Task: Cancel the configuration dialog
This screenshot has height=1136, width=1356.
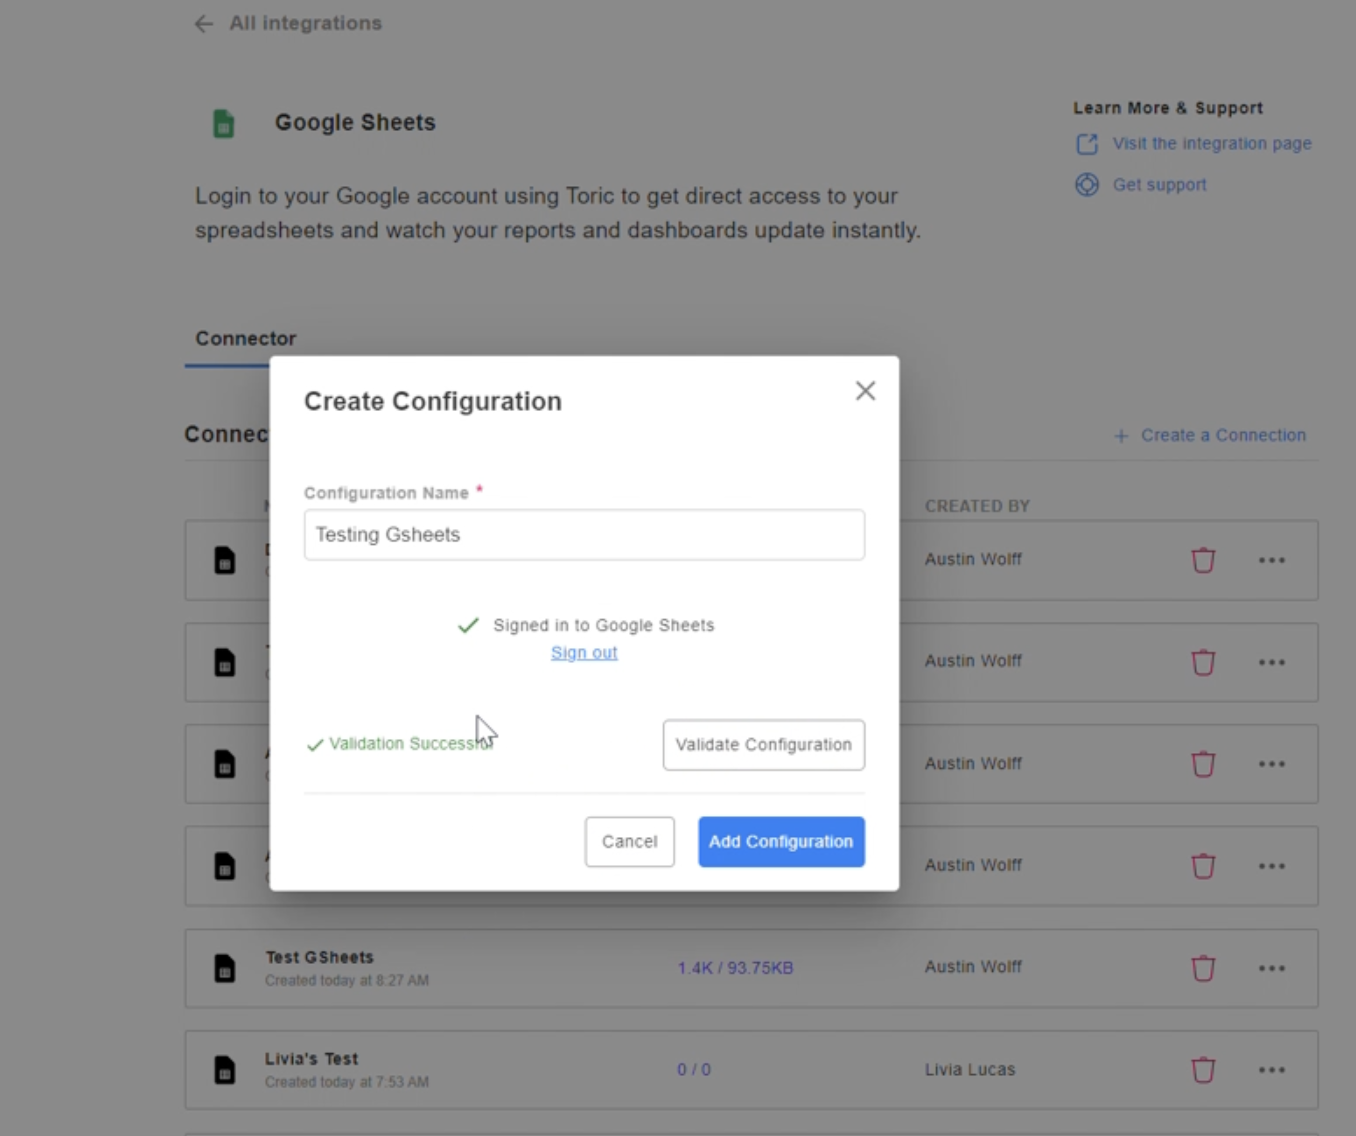Action: [630, 842]
